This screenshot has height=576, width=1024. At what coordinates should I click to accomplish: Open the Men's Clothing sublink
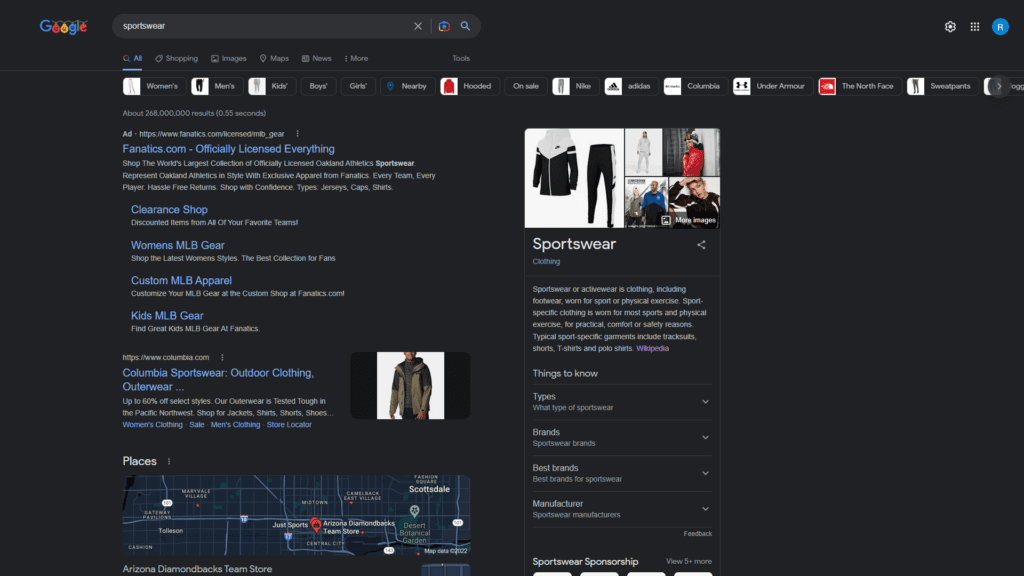coord(235,424)
